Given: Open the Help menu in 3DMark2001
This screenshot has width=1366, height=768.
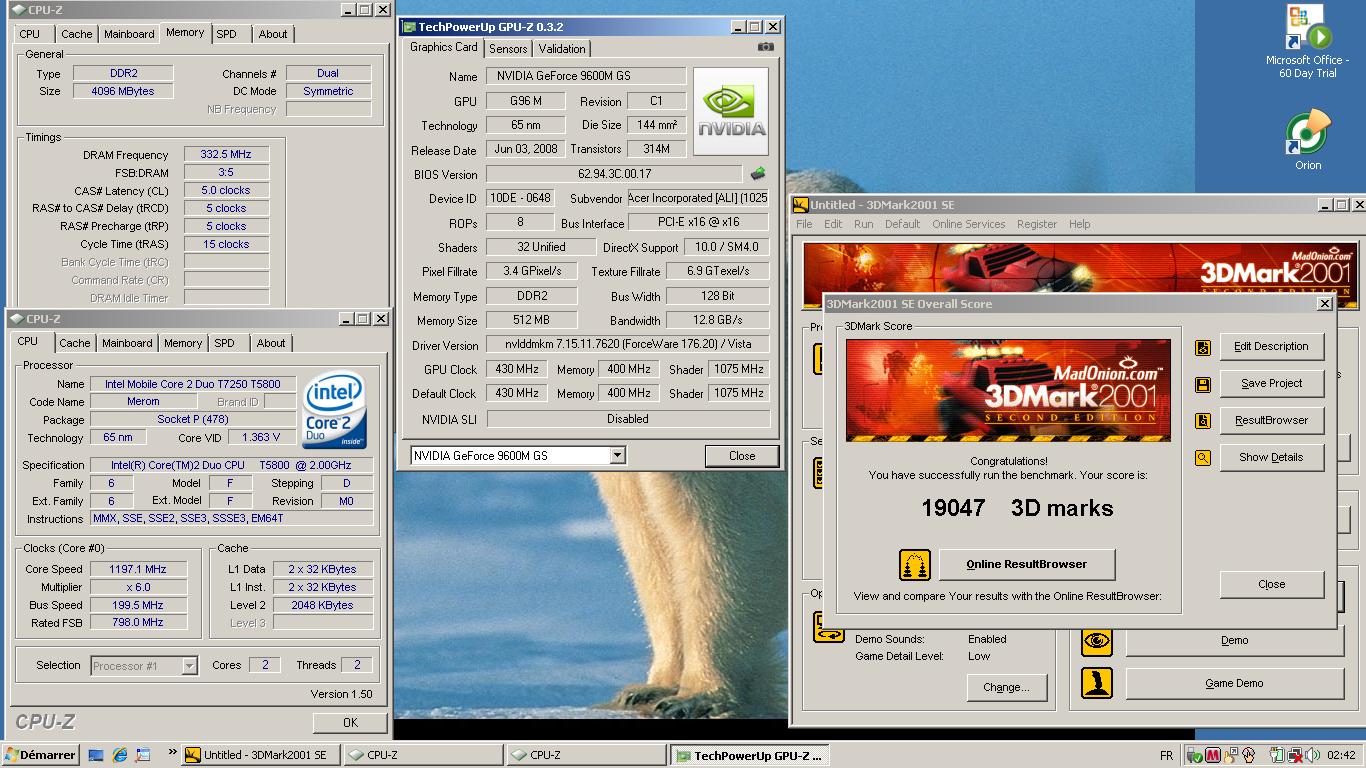Looking at the screenshot, I should (1080, 224).
